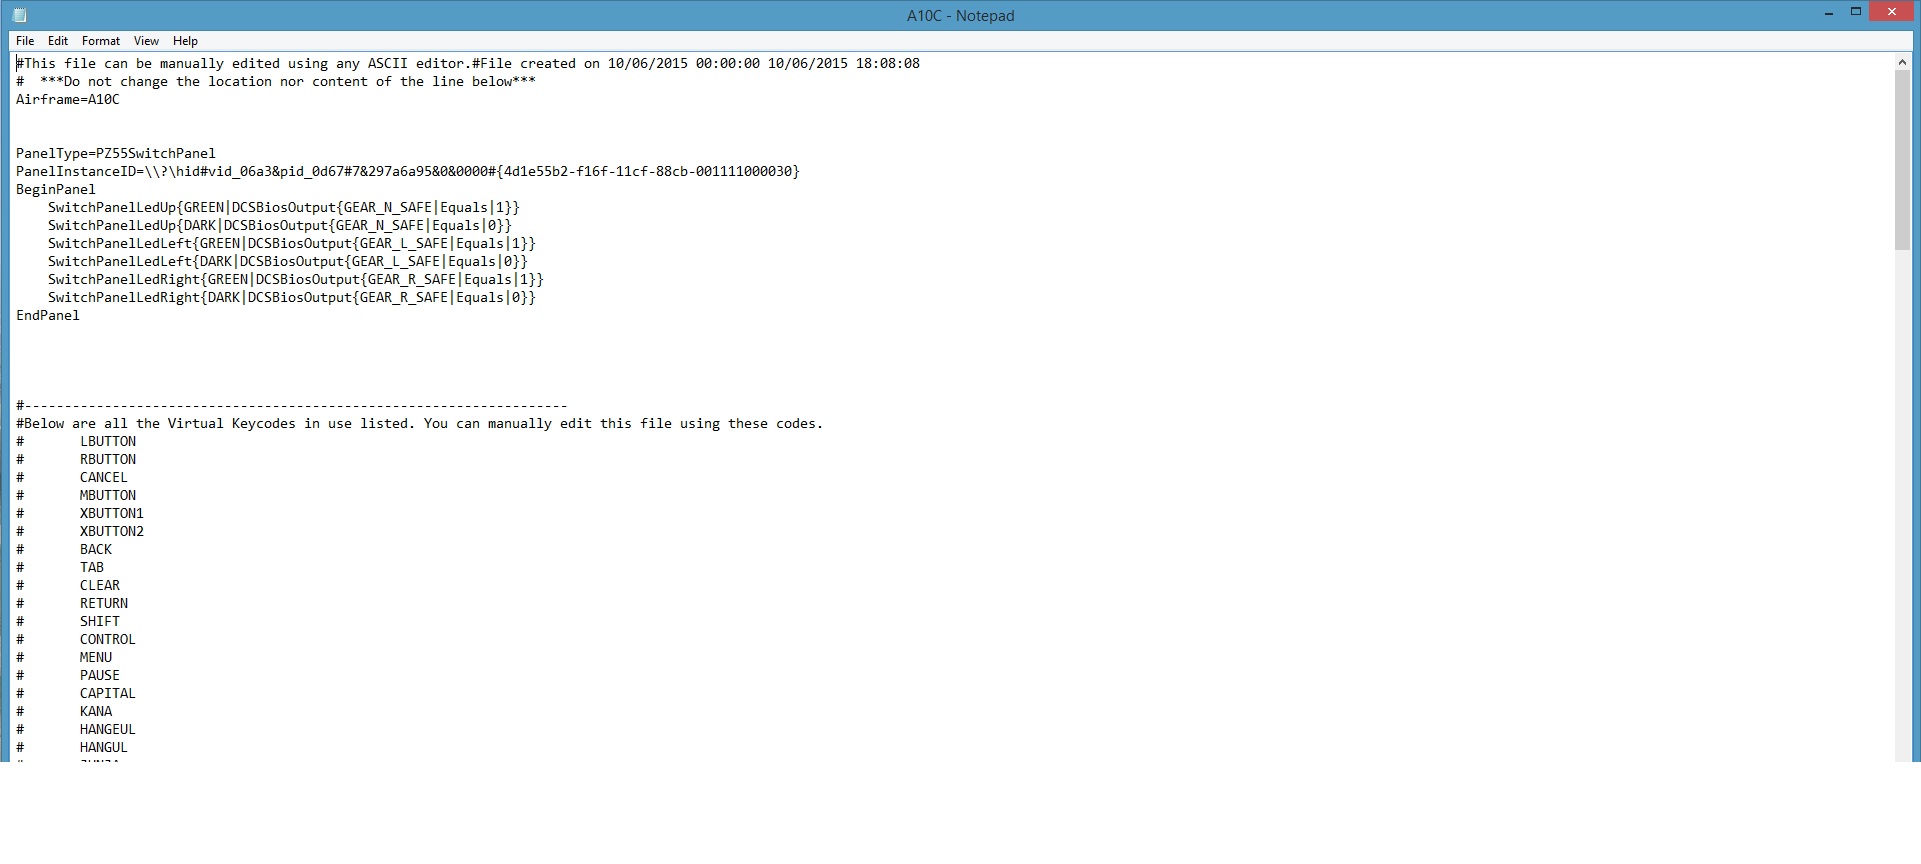The width and height of the screenshot is (1921, 864).
Task: Click the 'This file can be manually edited' line
Action: click(x=468, y=64)
